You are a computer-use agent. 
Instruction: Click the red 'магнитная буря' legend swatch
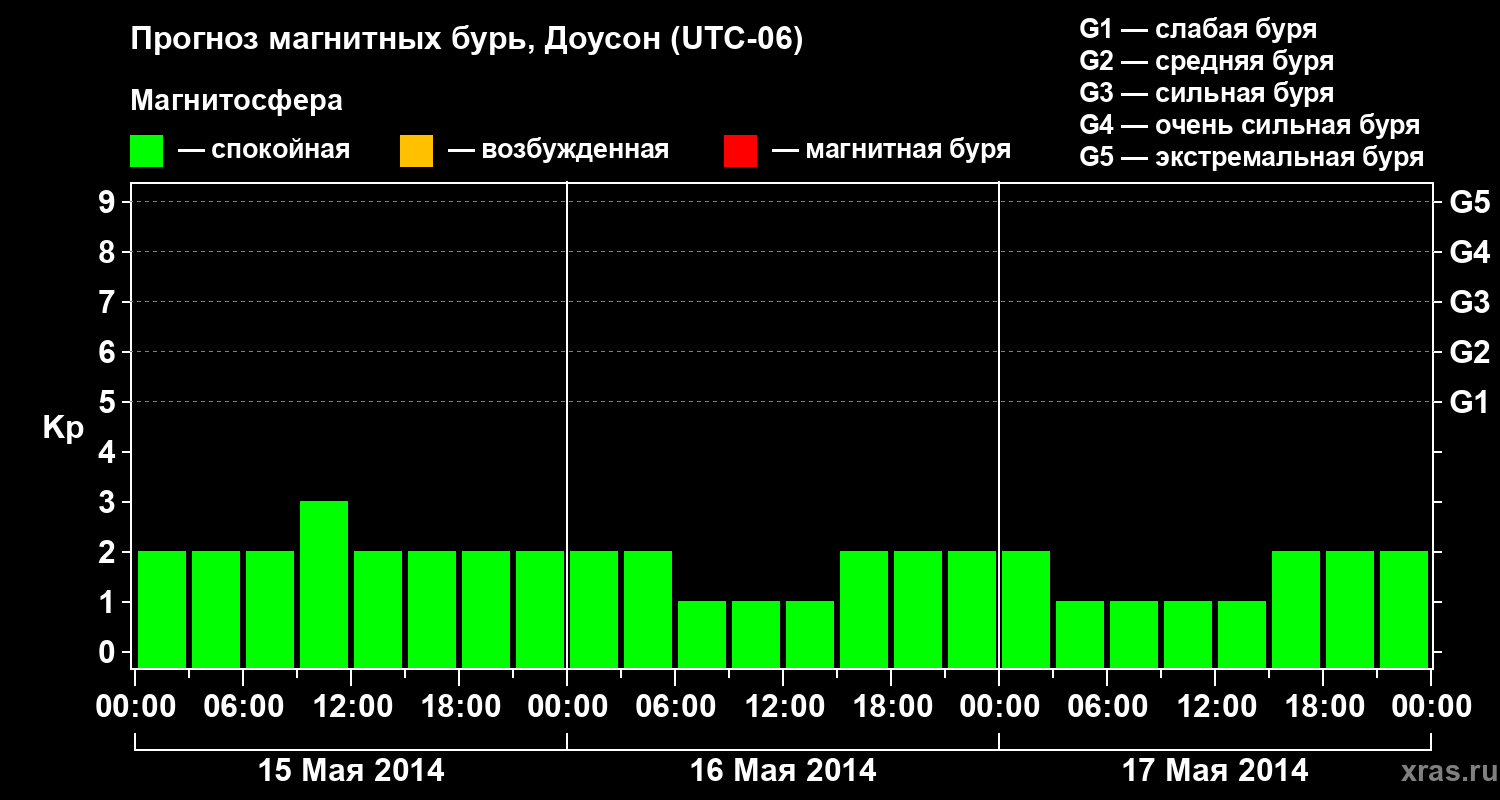click(740, 151)
